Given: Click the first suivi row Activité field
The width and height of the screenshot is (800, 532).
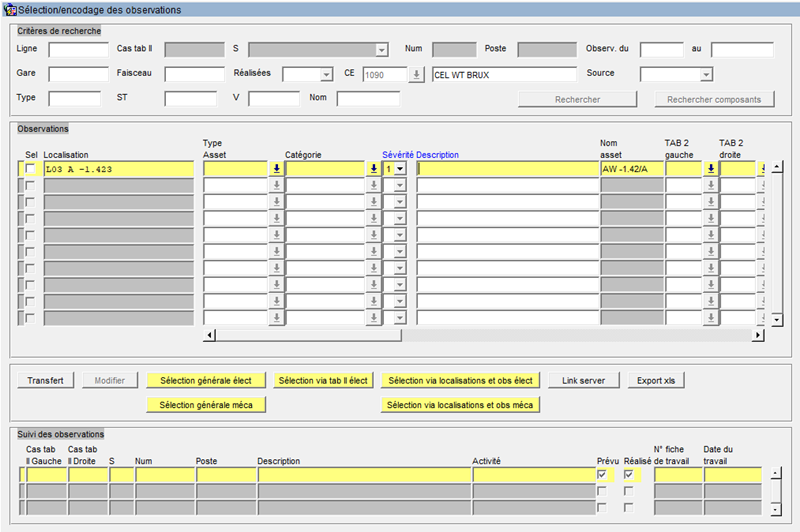Looking at the screenshot, I should [534, 475].
